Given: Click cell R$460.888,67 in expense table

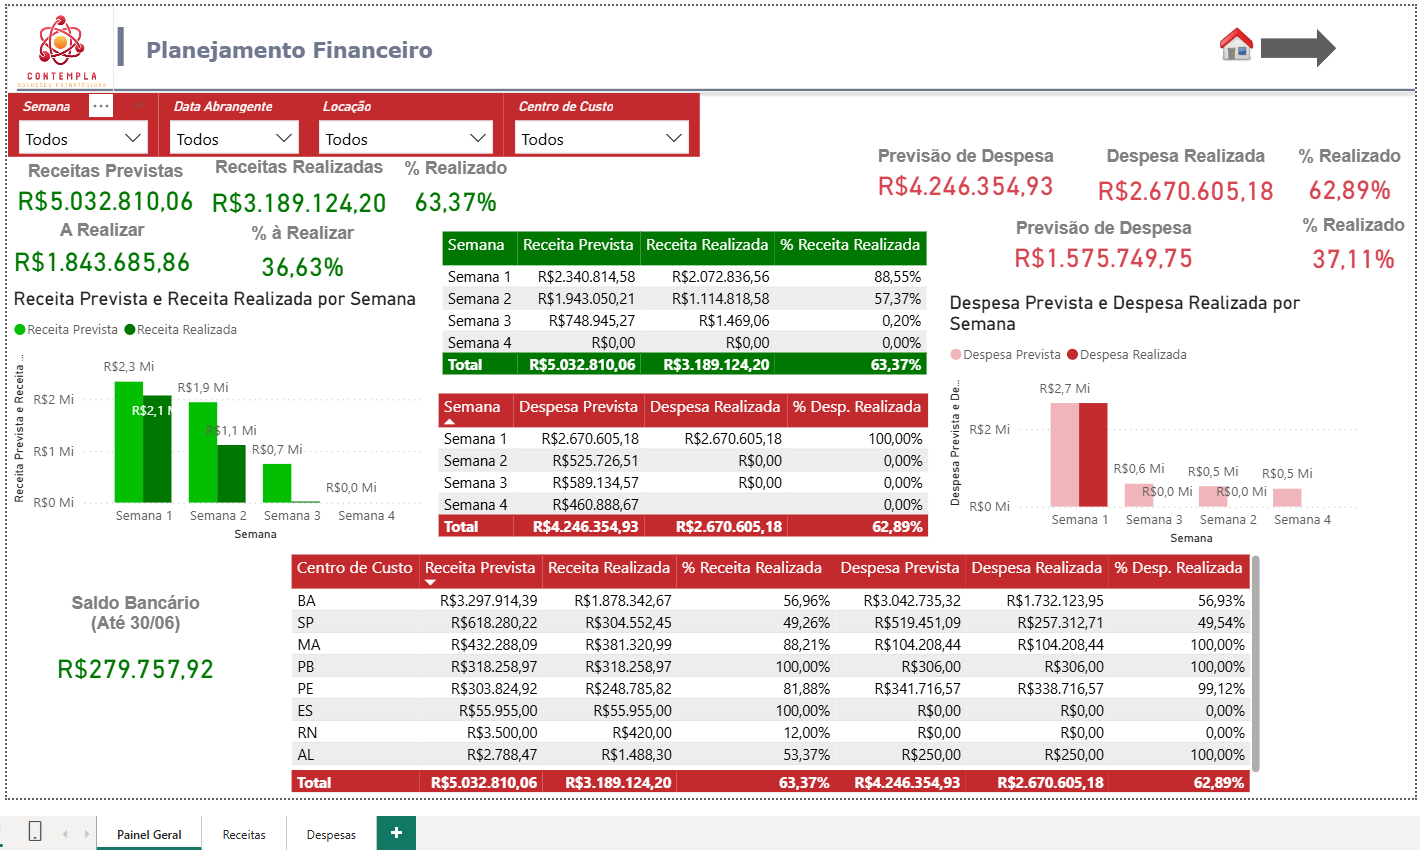Looking at the screenshot, I should tap(596, 505).
